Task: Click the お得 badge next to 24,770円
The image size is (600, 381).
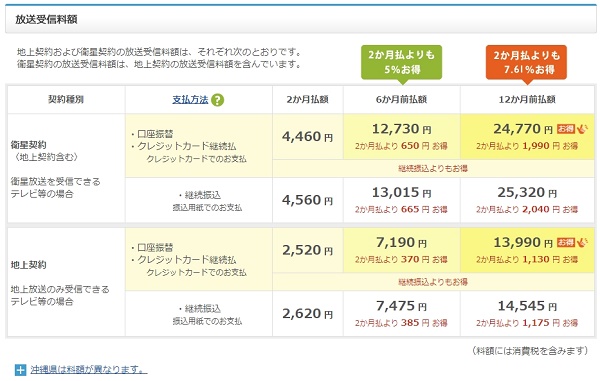Action: pyautogui.click(x=566, y=129)
